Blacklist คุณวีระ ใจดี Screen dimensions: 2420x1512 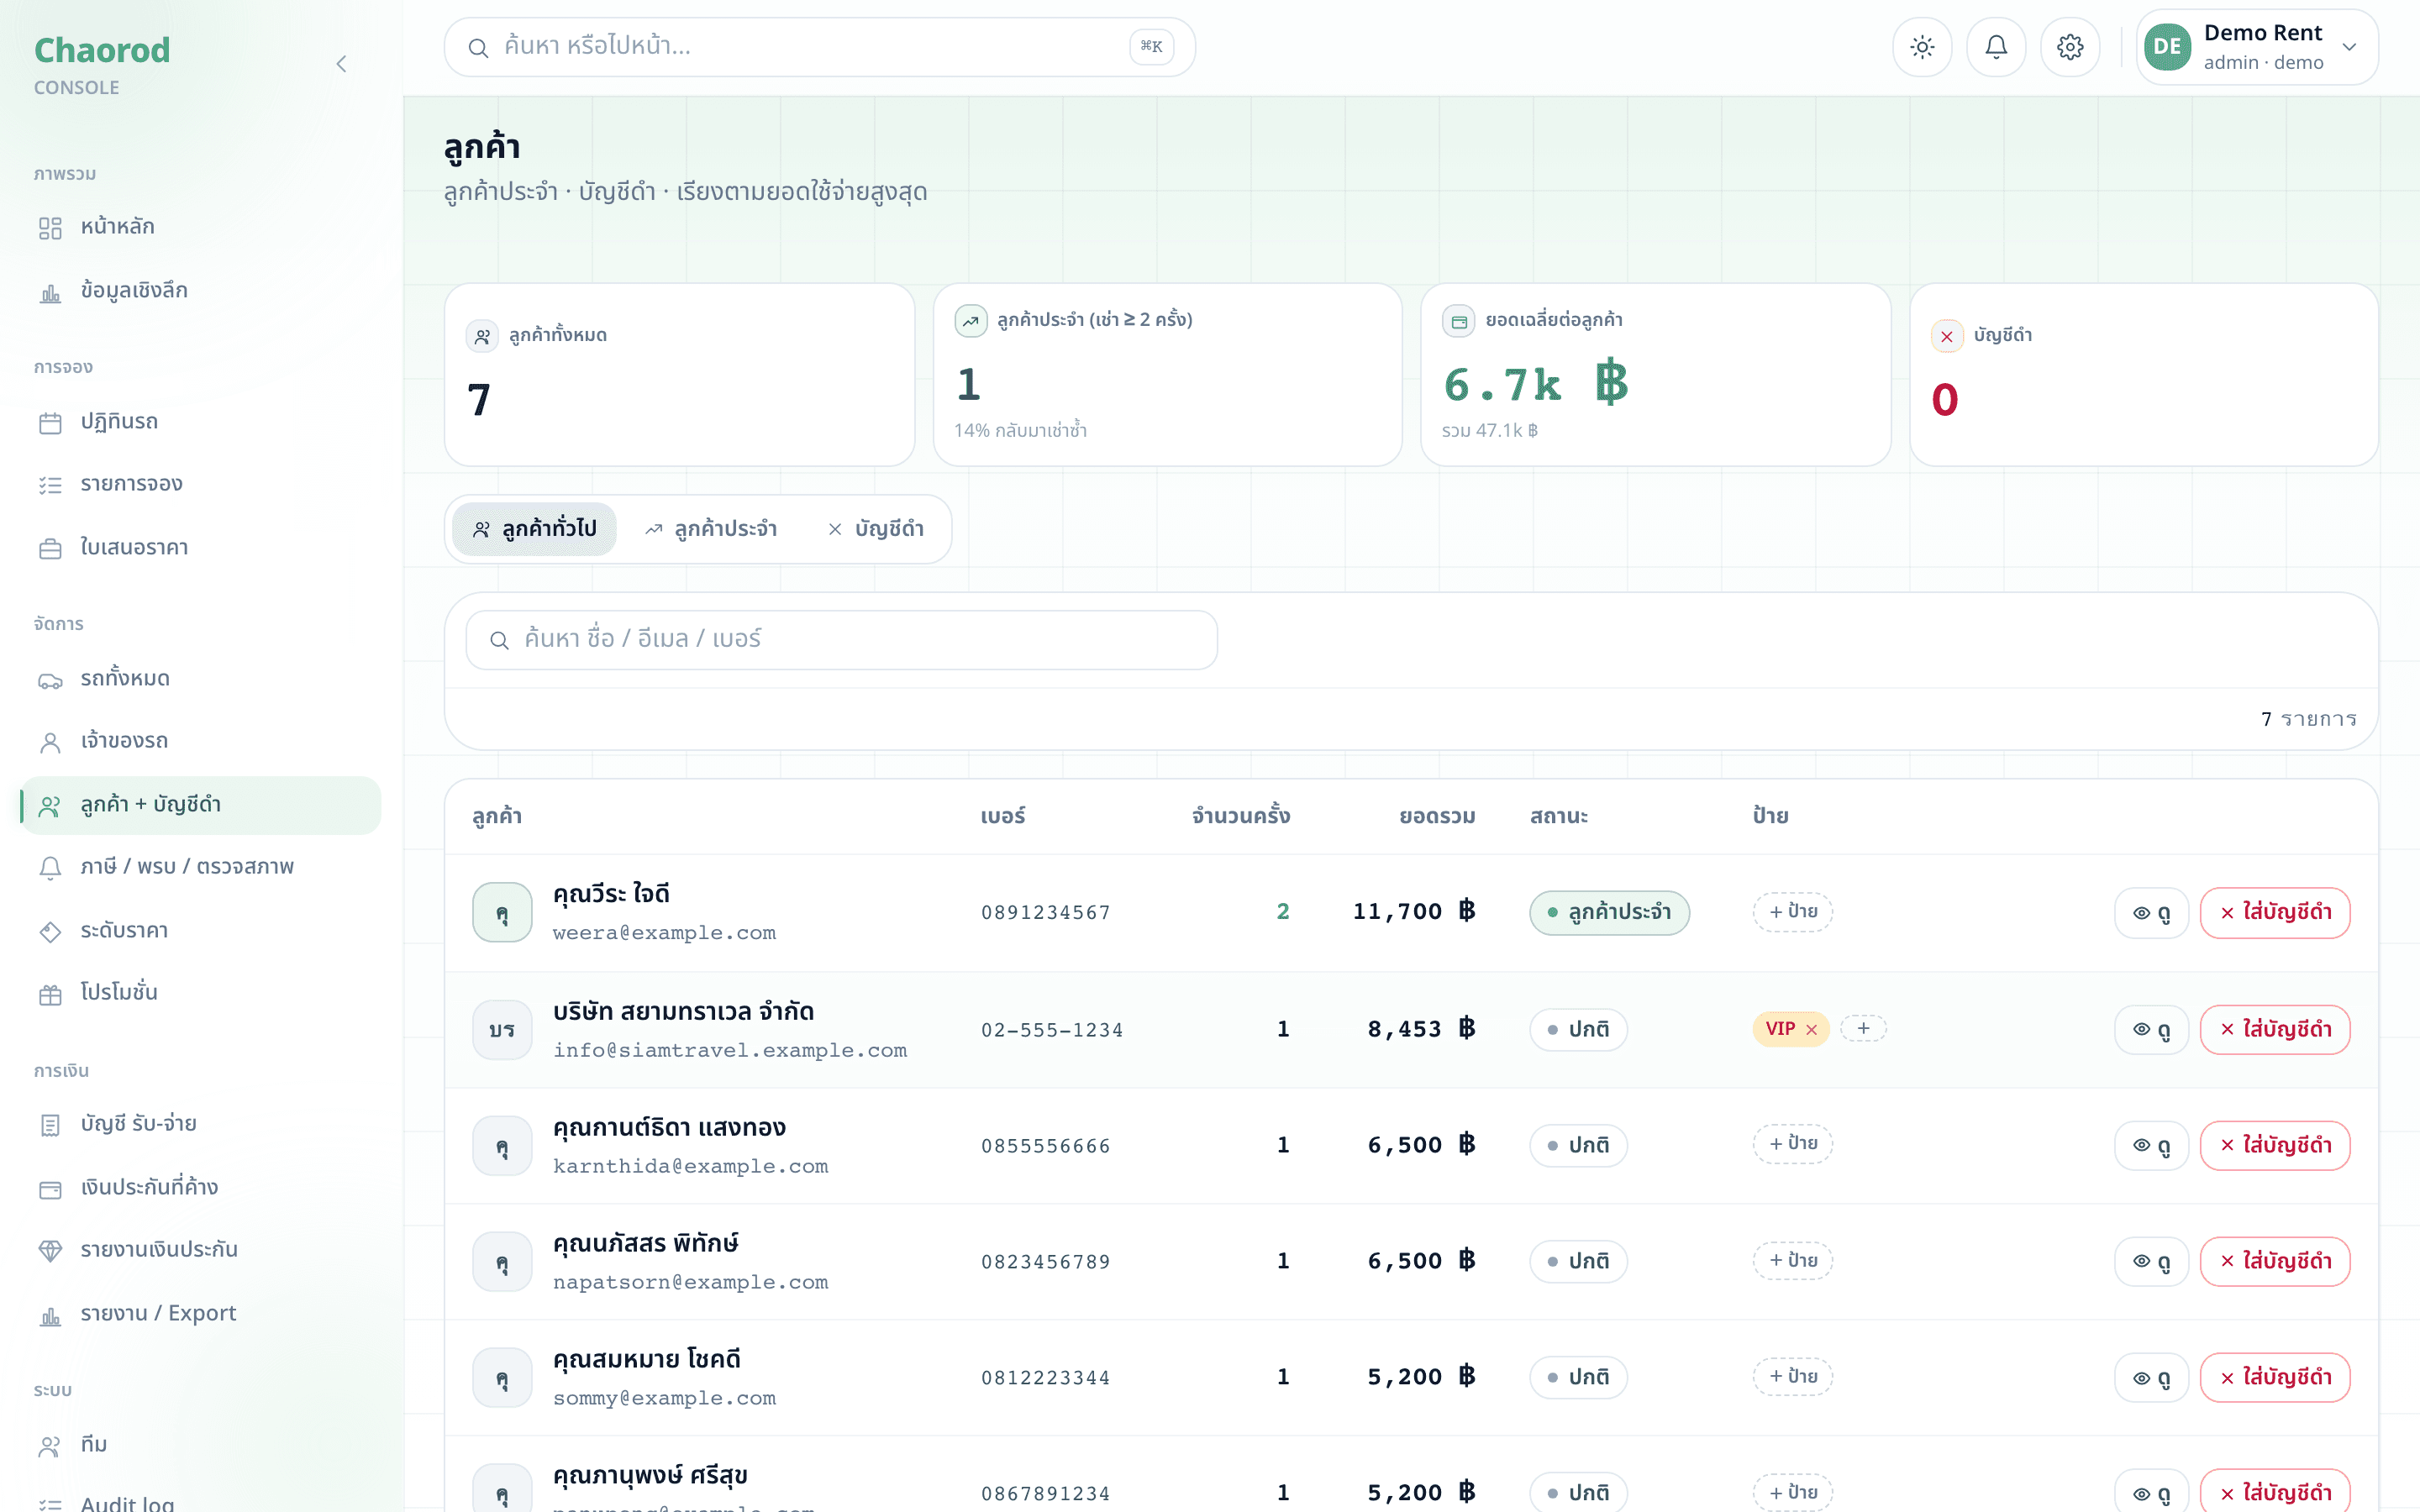coord(2275,913)
